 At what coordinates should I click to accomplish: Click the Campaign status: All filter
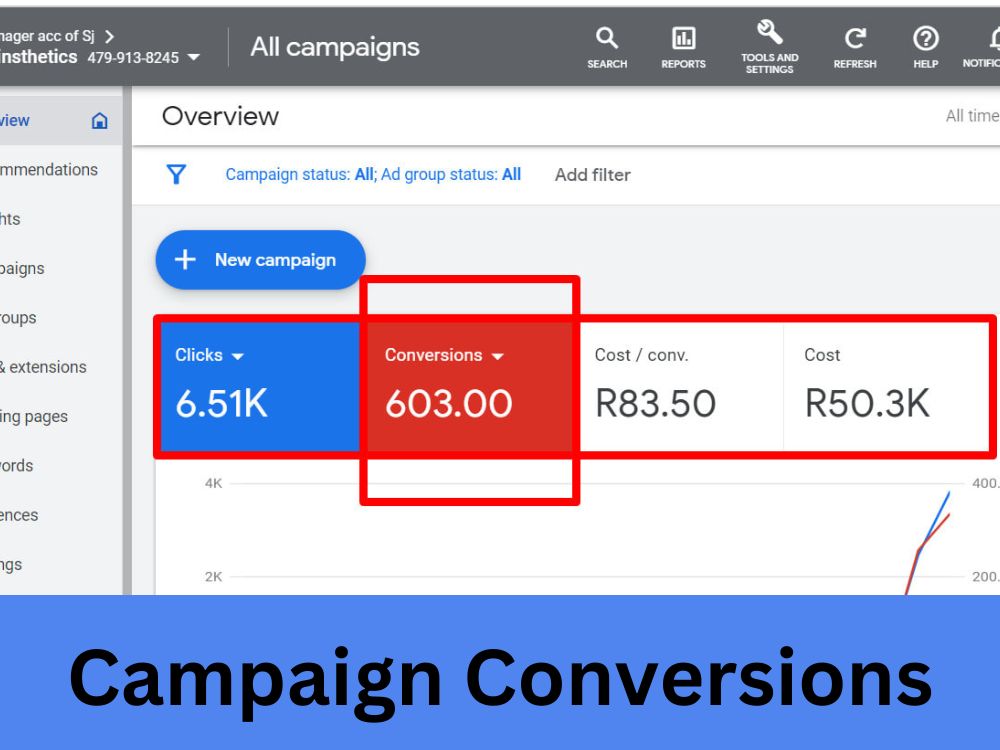(300, 174)
